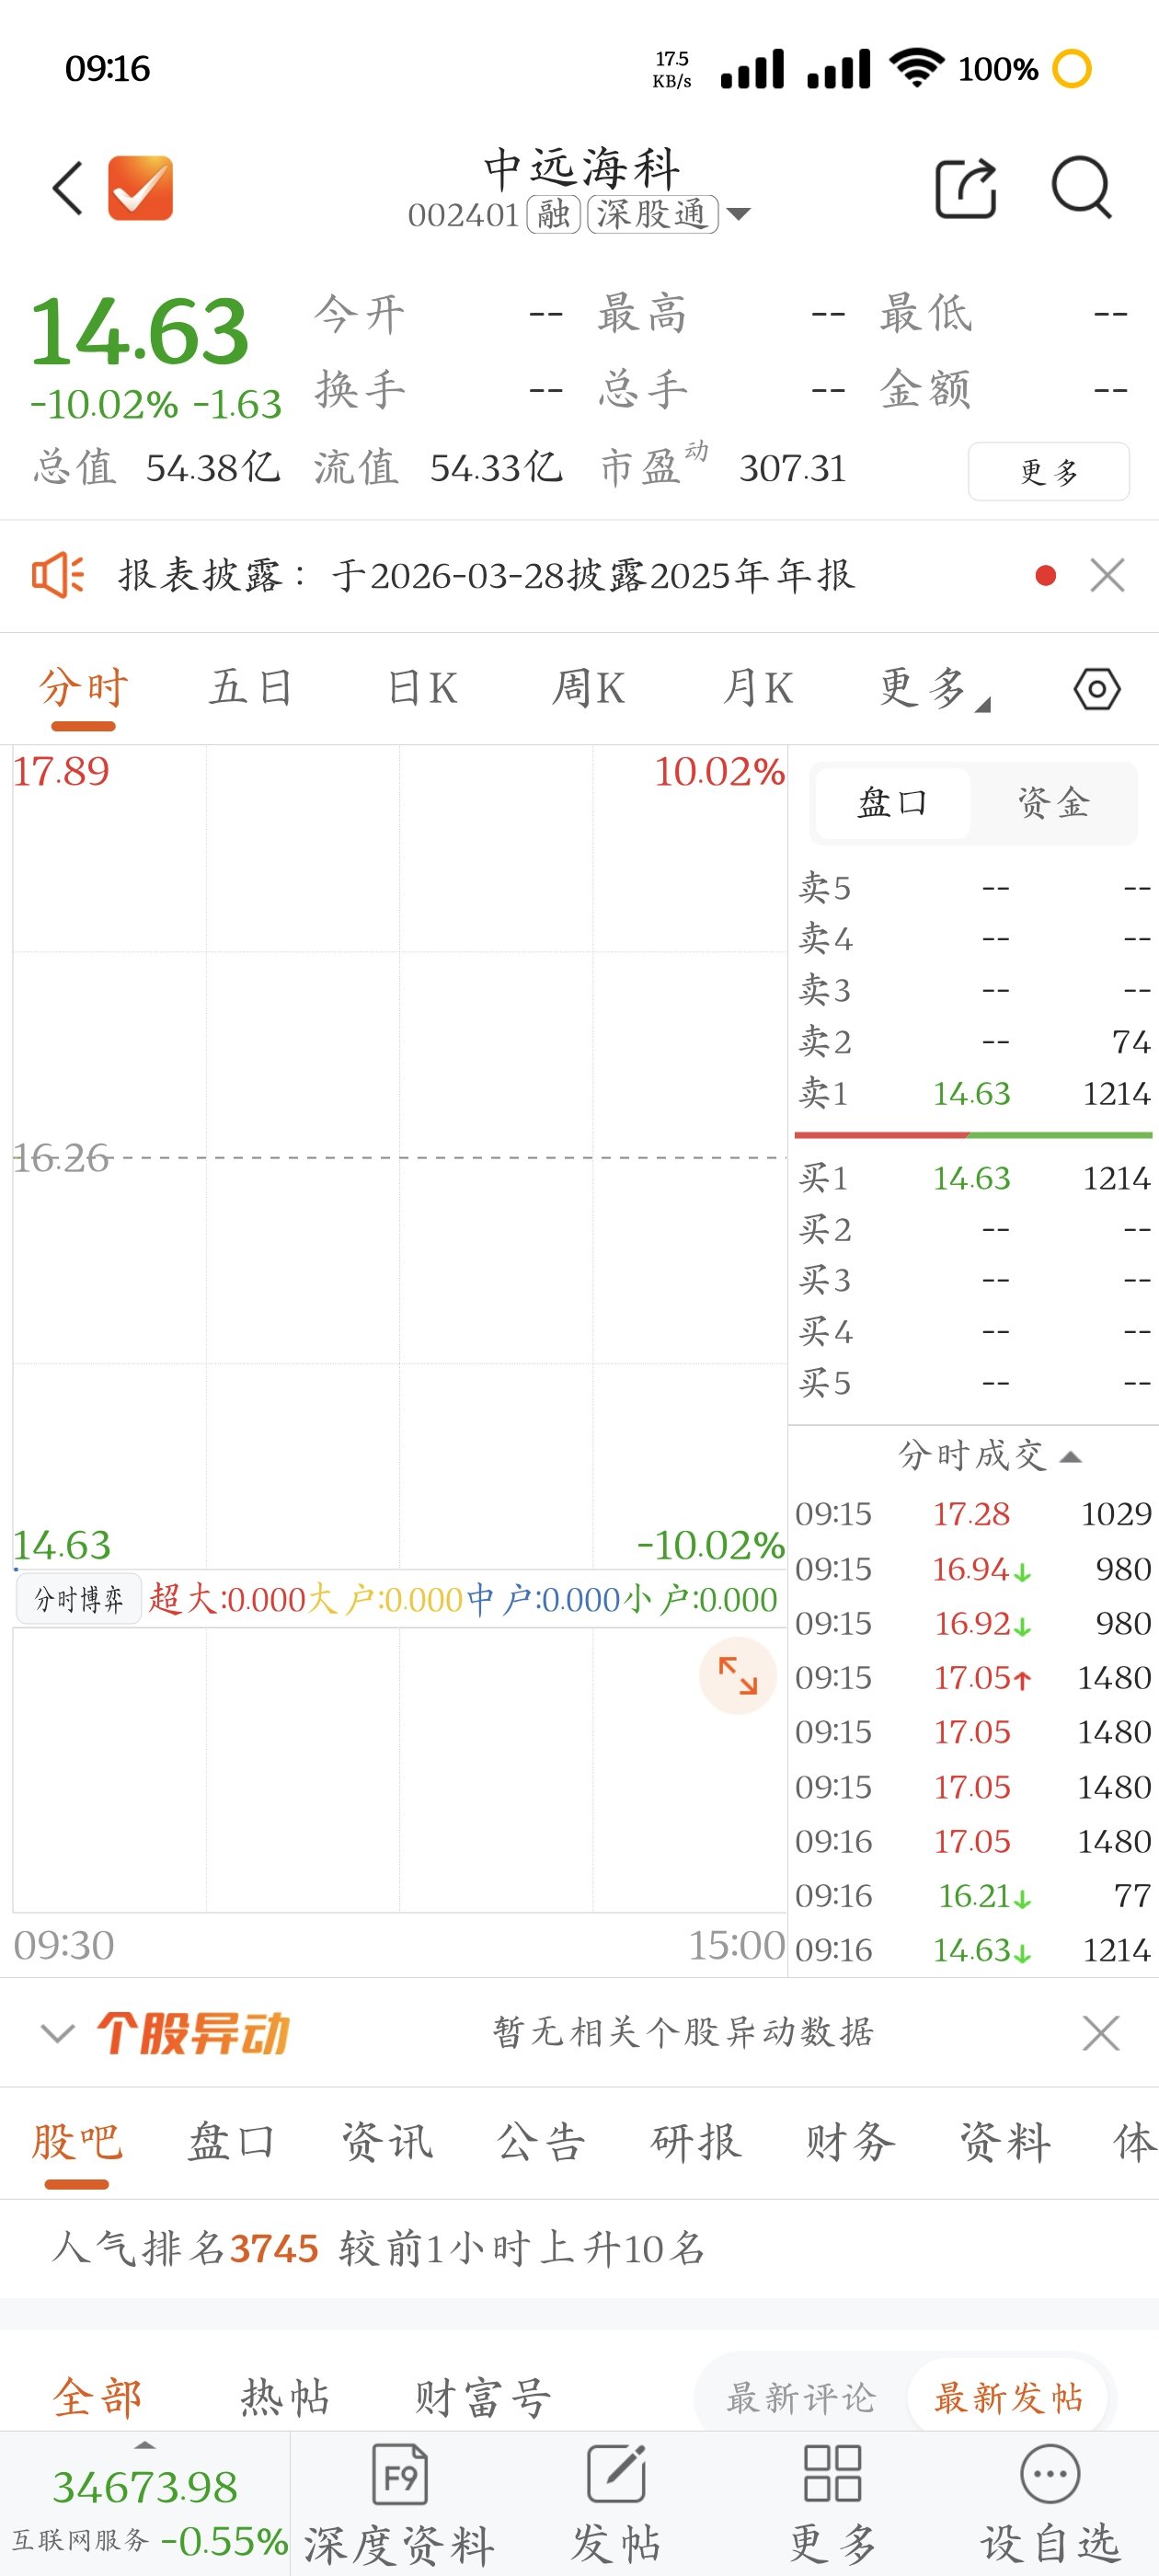The image size is (1159, 2576).
Task: Open the share icon
Action: (965, 188)
